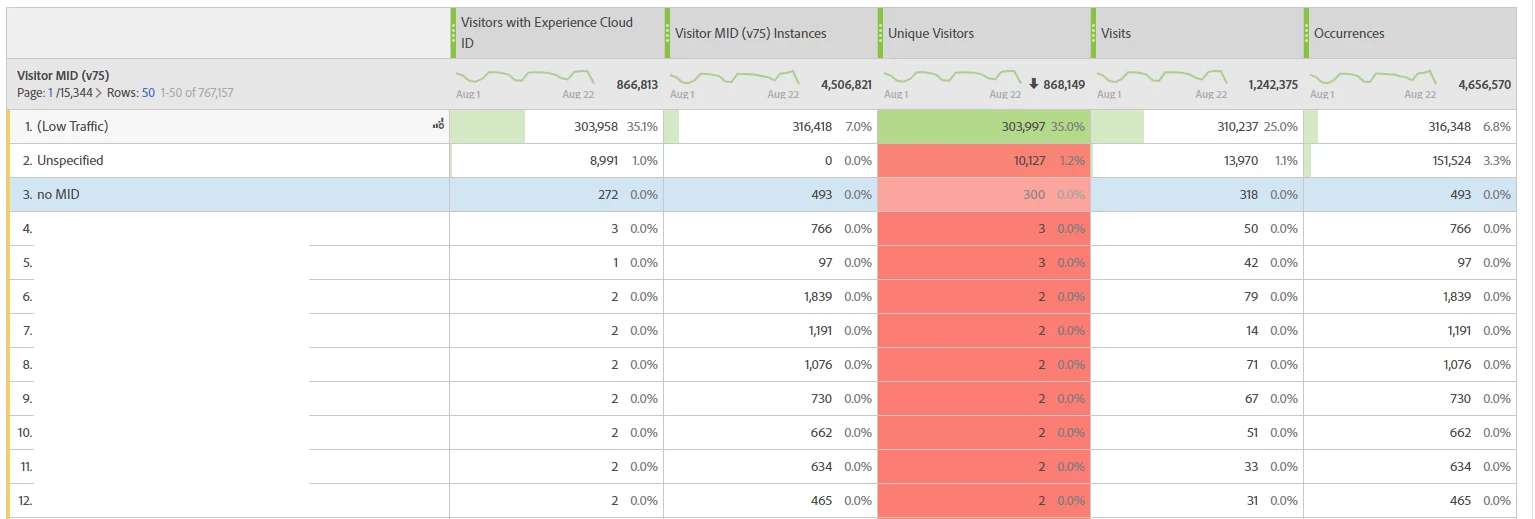Click total value 866,813
1535x519 pixels.
(637, 85)
